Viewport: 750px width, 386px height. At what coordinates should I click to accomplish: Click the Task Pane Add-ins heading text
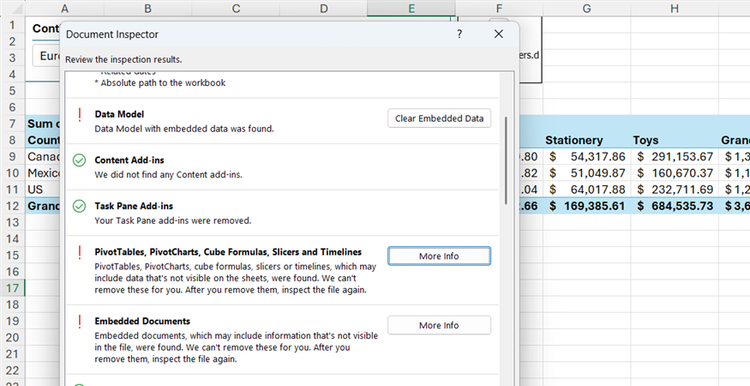point(134,206)
